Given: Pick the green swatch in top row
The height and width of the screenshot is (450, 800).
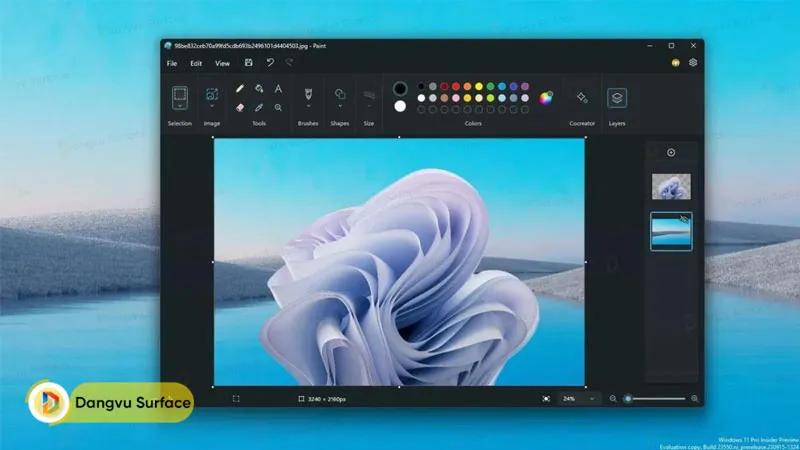Looking at the screenshot, I should click(490, 86).
